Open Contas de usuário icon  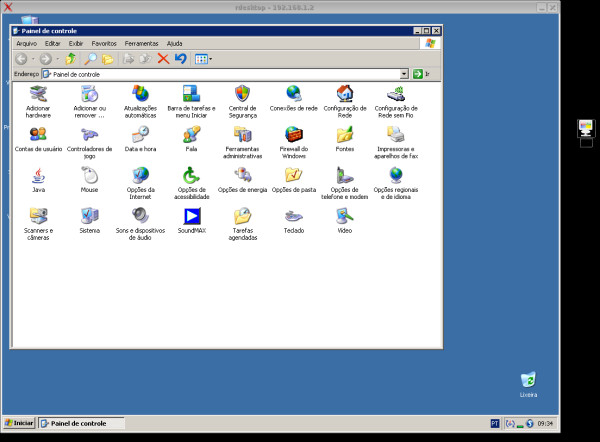click(x=38, y=139)
